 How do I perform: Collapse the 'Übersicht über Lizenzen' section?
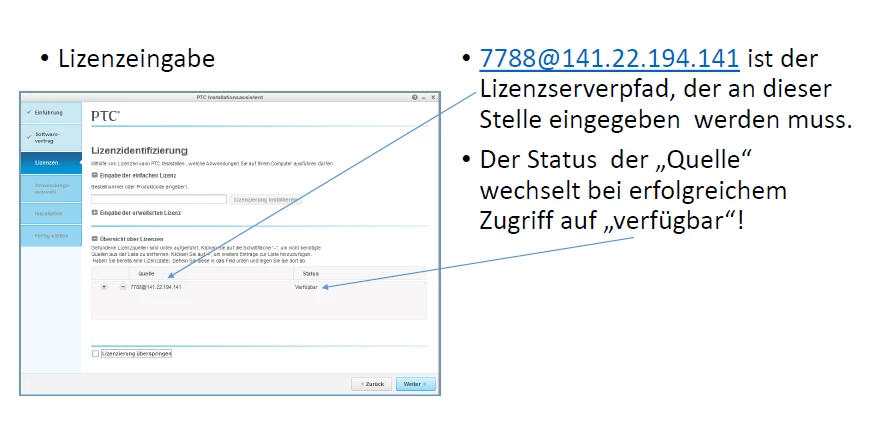(x=94, y=239)
